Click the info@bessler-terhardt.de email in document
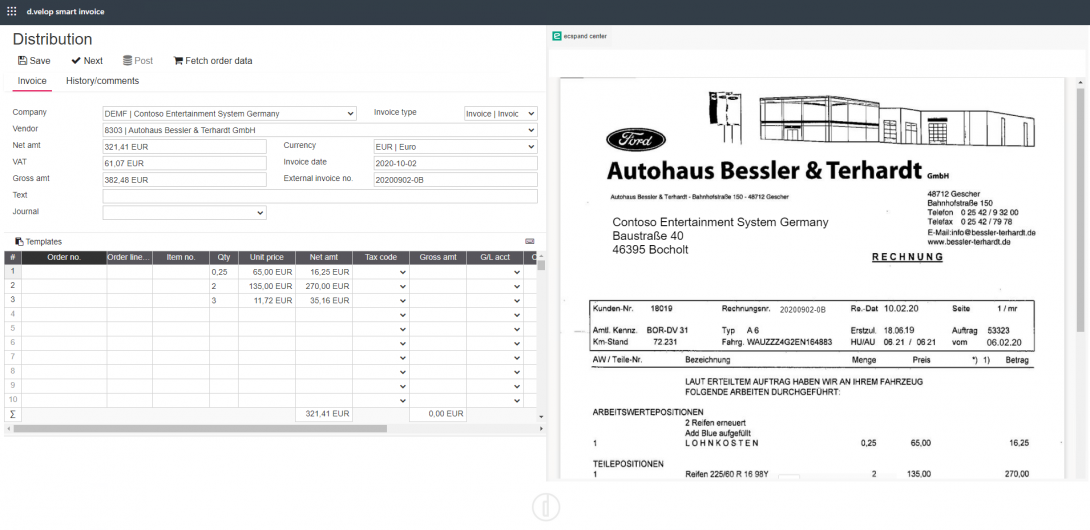Viewport: 1090px width, 530px height. click(995, 232)
